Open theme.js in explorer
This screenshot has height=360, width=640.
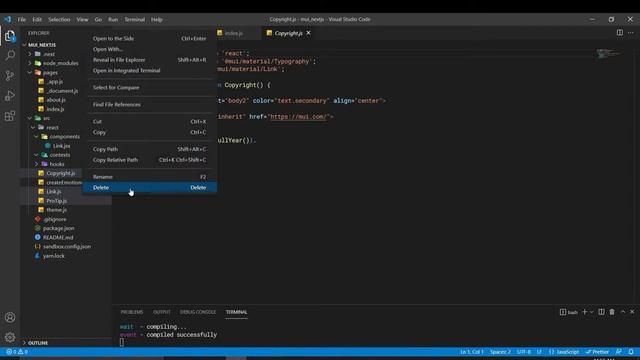(56, 210)
